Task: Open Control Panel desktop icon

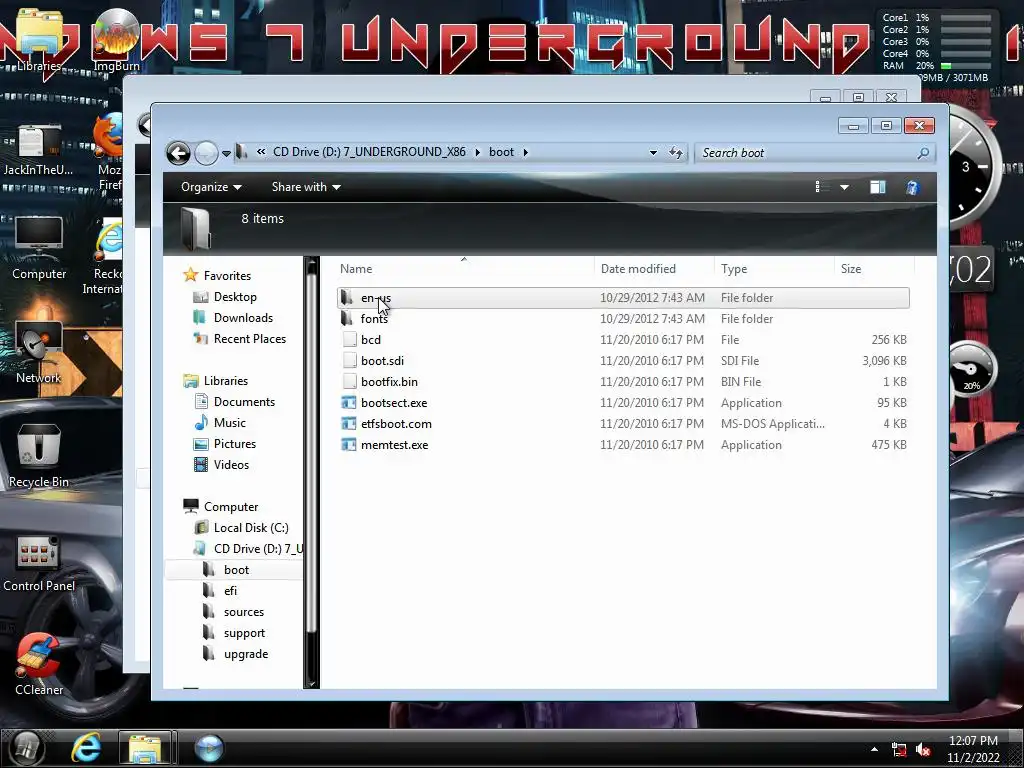Action: 39,564
